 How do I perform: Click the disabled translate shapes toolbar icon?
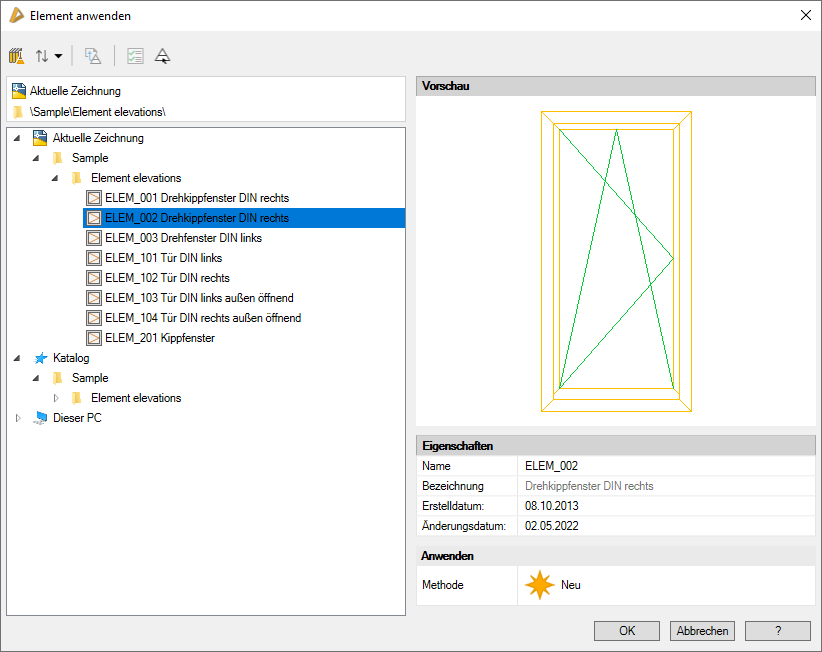click(92, 56)
